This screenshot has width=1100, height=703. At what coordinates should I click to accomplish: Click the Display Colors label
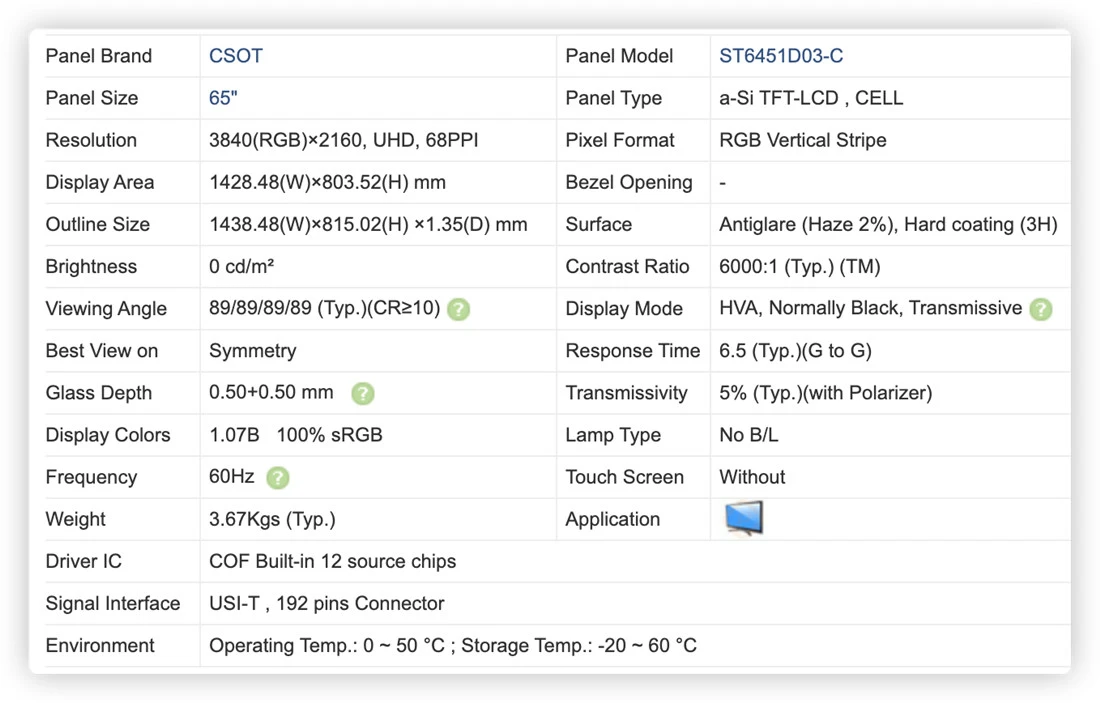click(108, 435)
